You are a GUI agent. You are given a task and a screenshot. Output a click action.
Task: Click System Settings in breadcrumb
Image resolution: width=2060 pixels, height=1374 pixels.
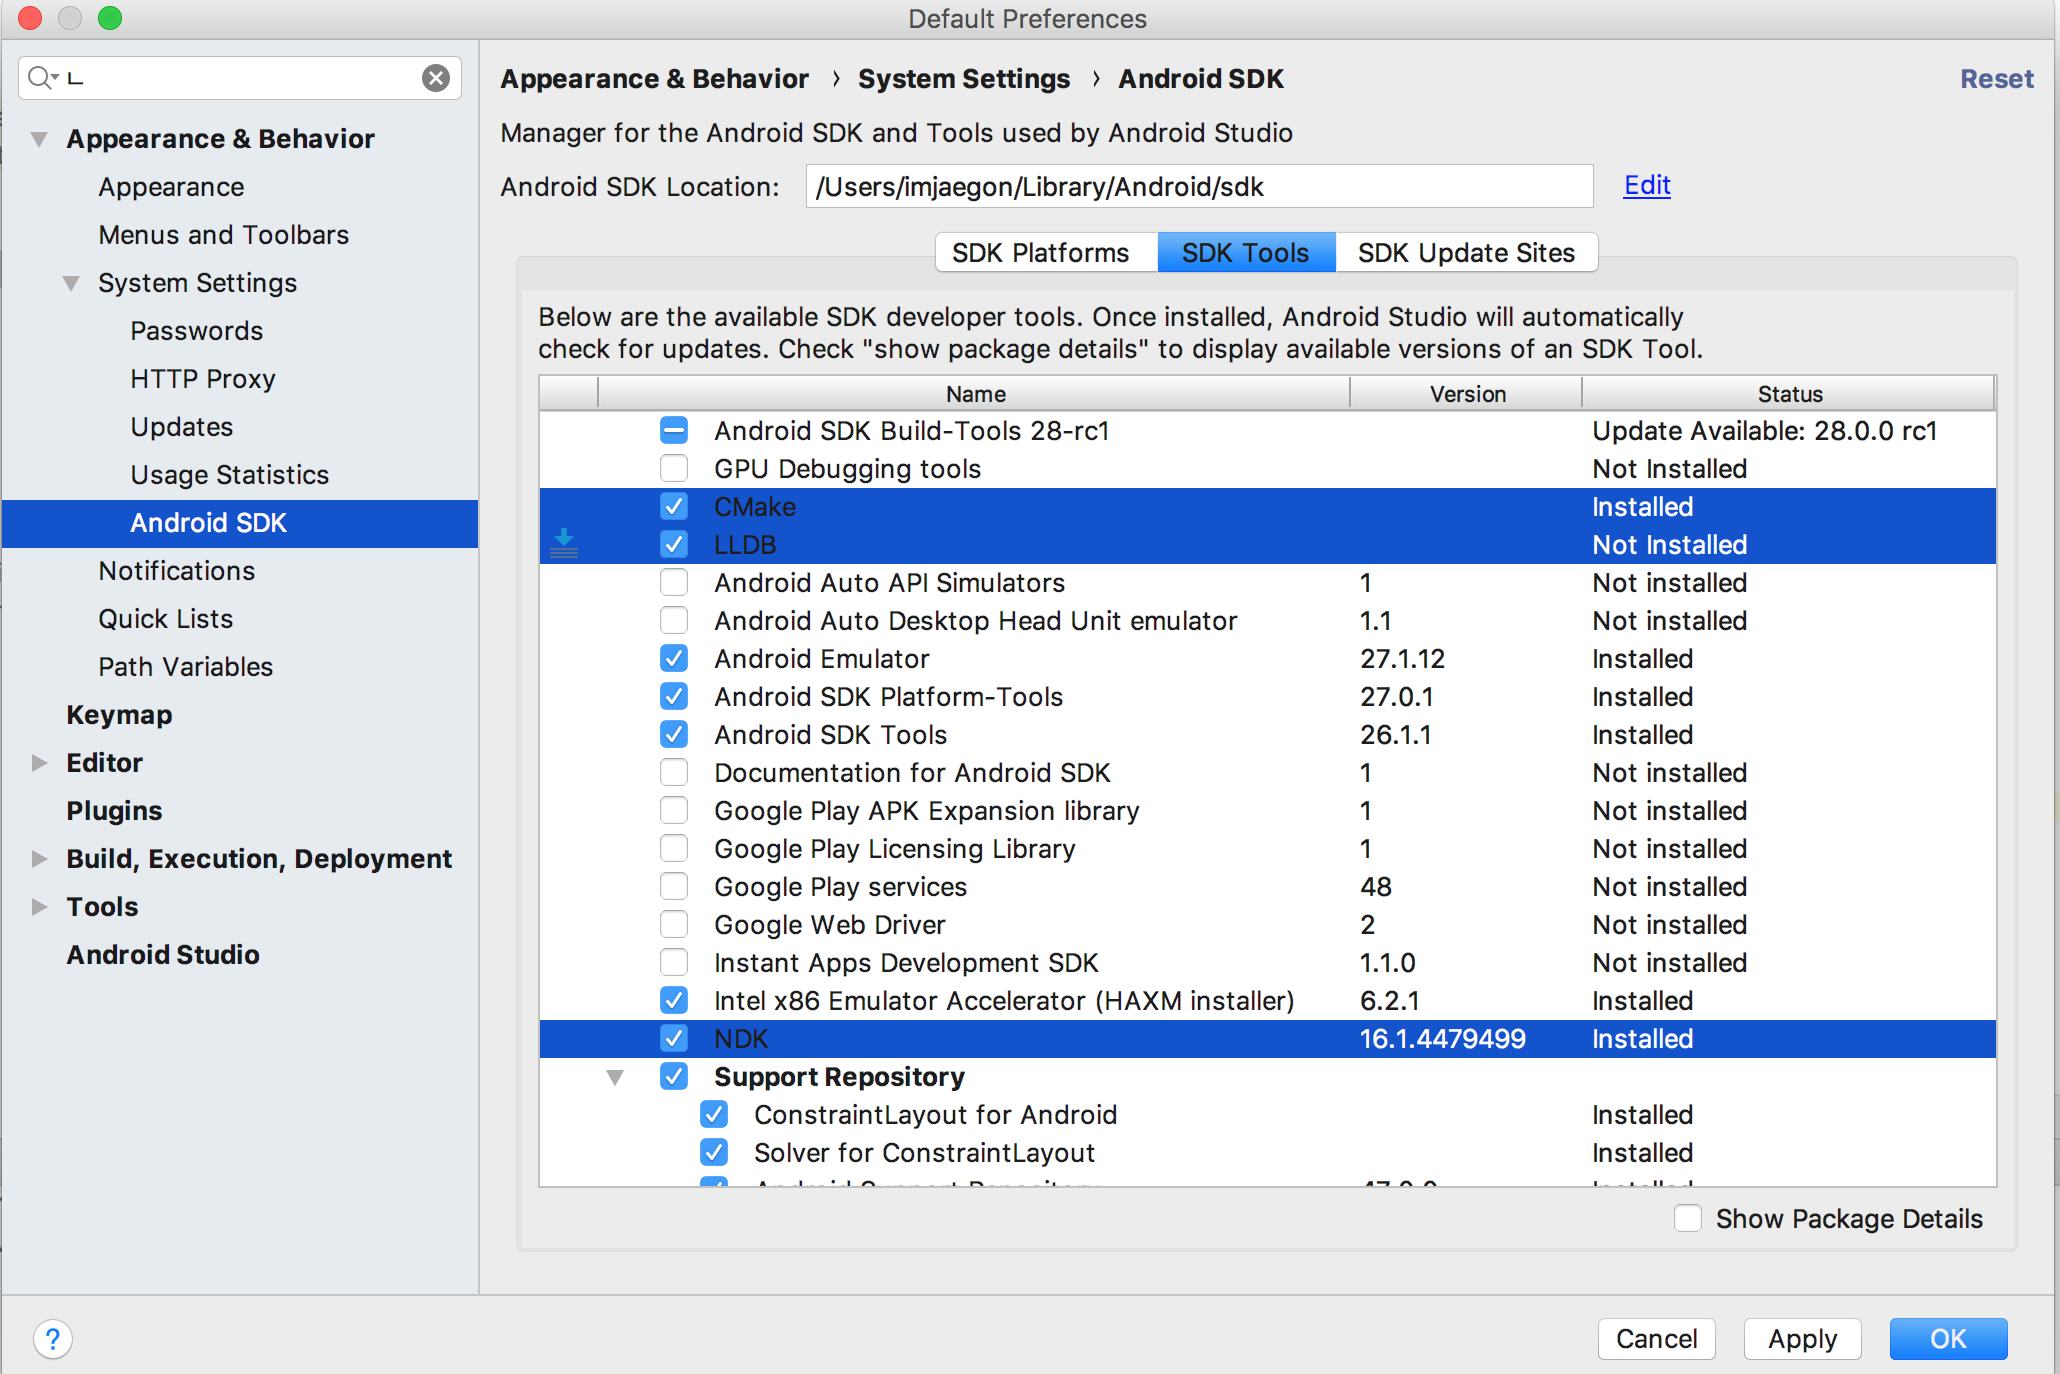964,79
